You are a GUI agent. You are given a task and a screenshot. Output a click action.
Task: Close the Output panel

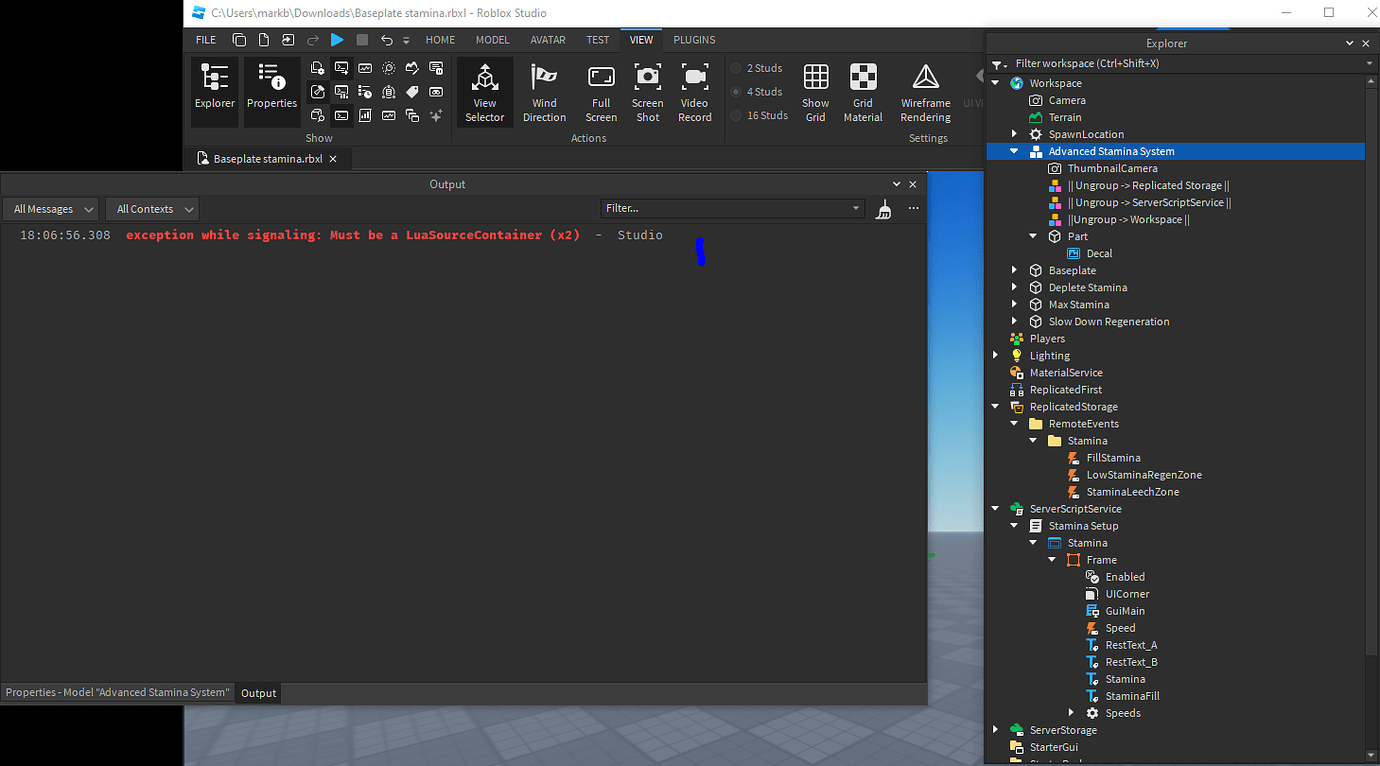[912, 184]
